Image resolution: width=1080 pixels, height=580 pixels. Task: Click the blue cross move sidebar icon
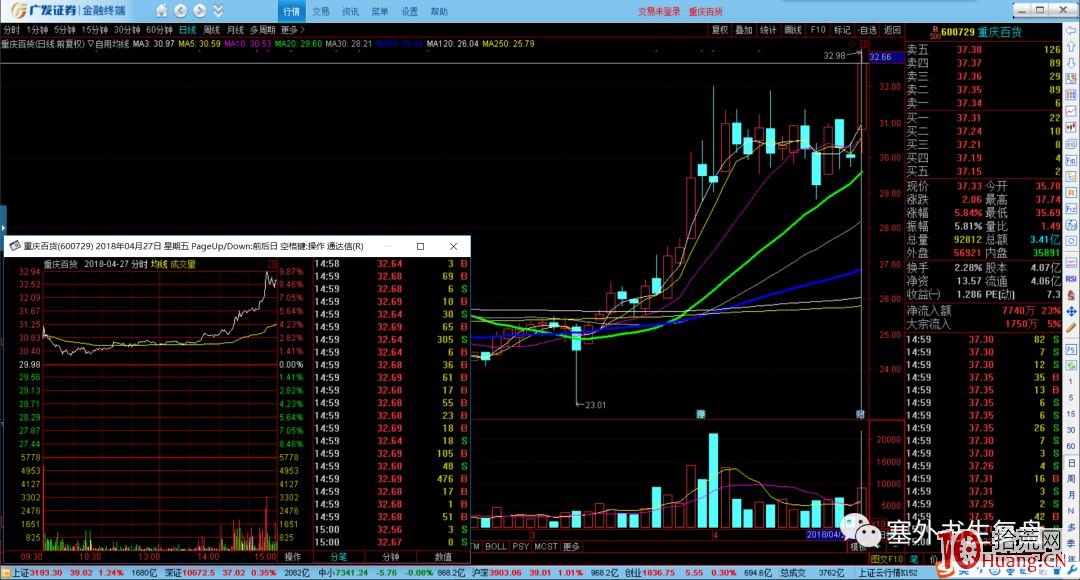click(x=1071, y=311)
